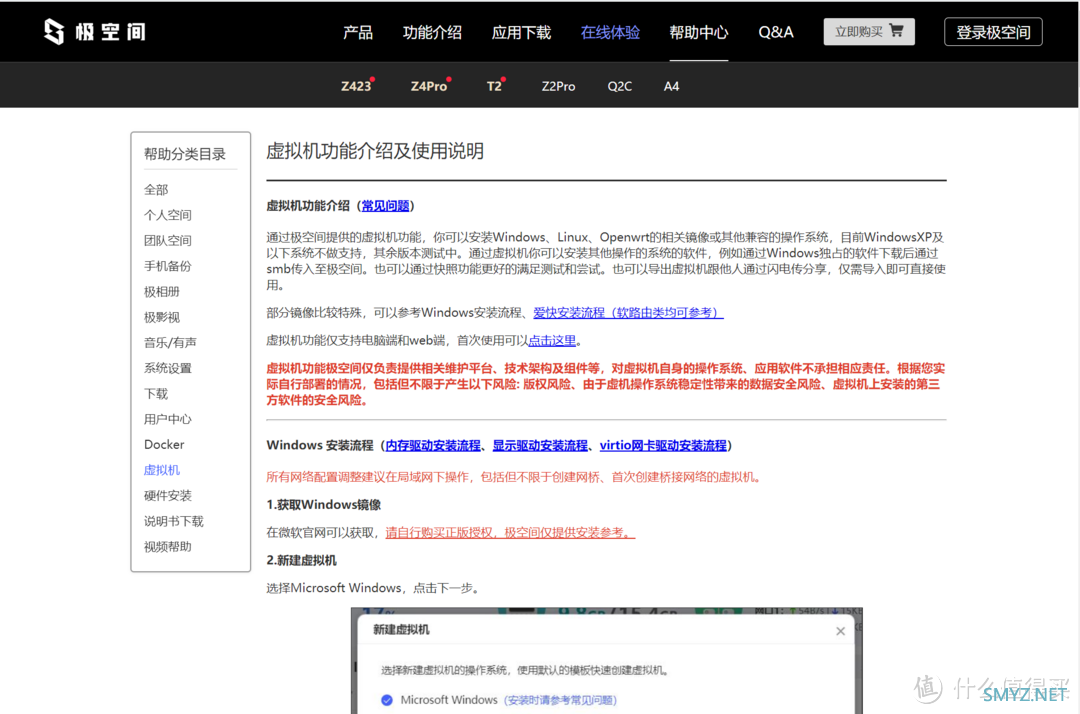This screenshot has width=1080, height=714.
Task: Select the T2 product tab
Action: pyautogui.click(x=494, y=86)
